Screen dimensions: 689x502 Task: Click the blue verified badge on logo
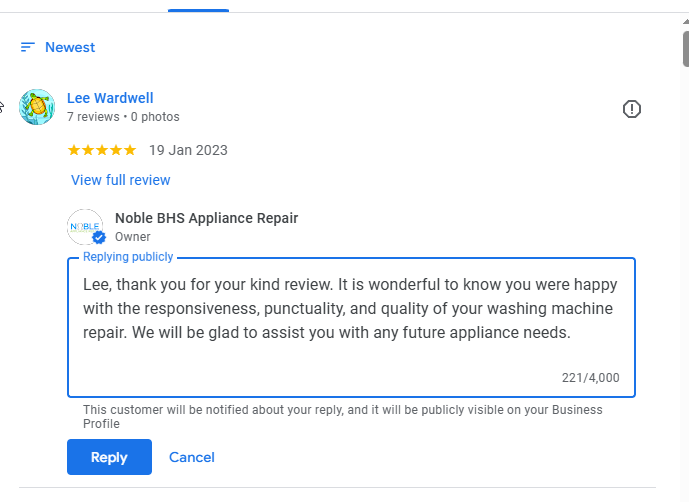click(99, 238)
